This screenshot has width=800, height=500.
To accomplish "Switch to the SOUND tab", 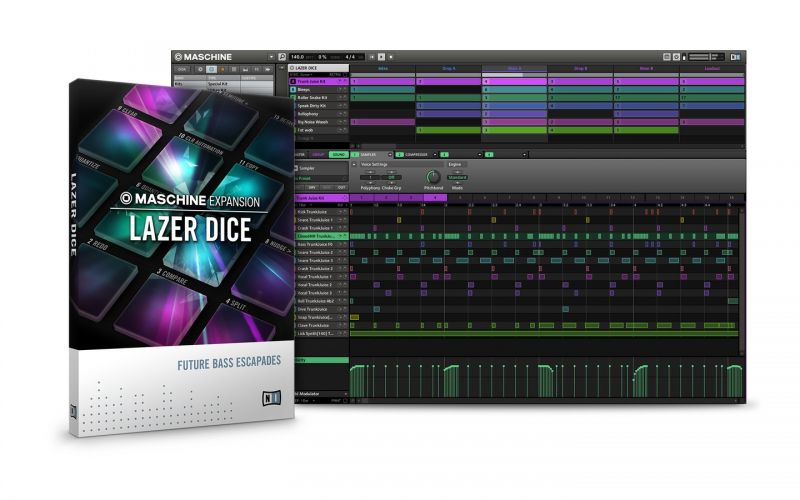I will pos(339,155).
